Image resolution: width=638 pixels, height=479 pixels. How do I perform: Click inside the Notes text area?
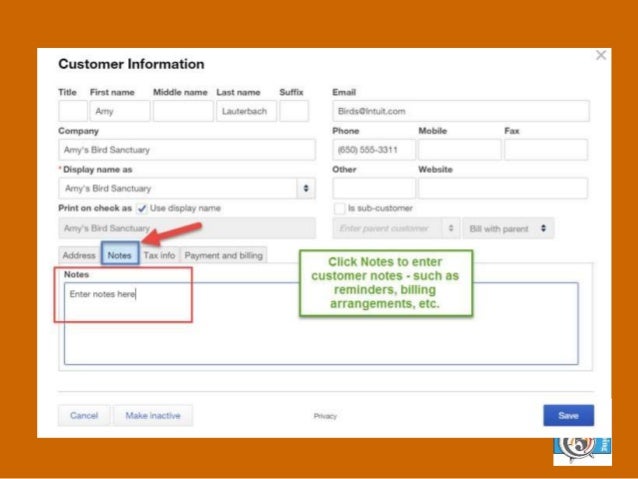click(x=321, y=324)
